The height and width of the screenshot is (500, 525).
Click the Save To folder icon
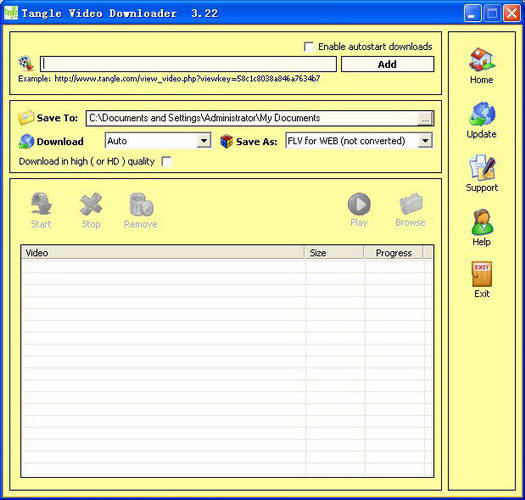click(26, 118)
